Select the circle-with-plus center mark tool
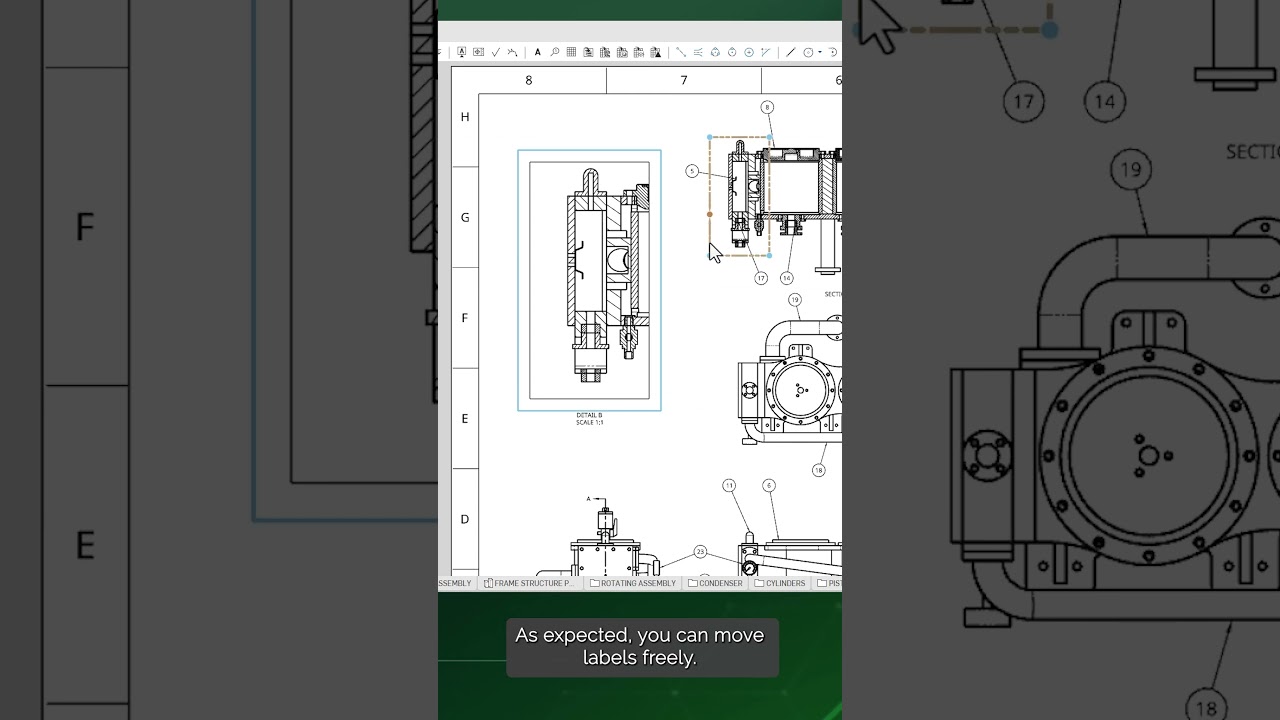The width and height of the screenshot is (1280, 720). (749, 52)
